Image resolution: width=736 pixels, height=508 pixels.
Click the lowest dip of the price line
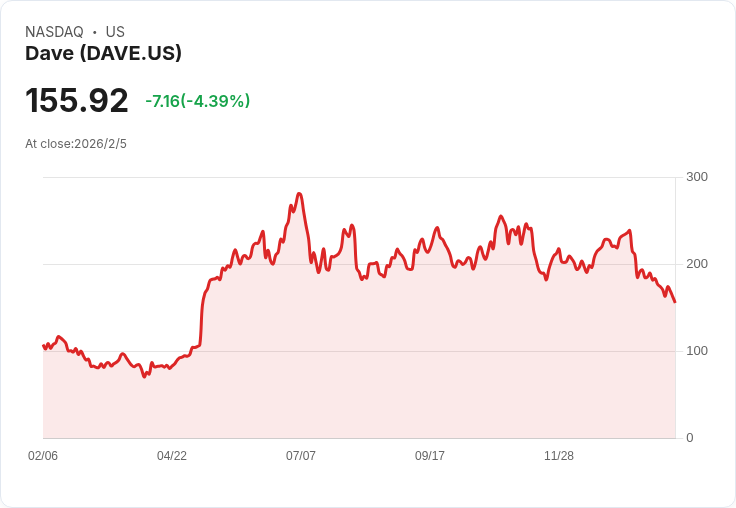click(x=144, y=377)
